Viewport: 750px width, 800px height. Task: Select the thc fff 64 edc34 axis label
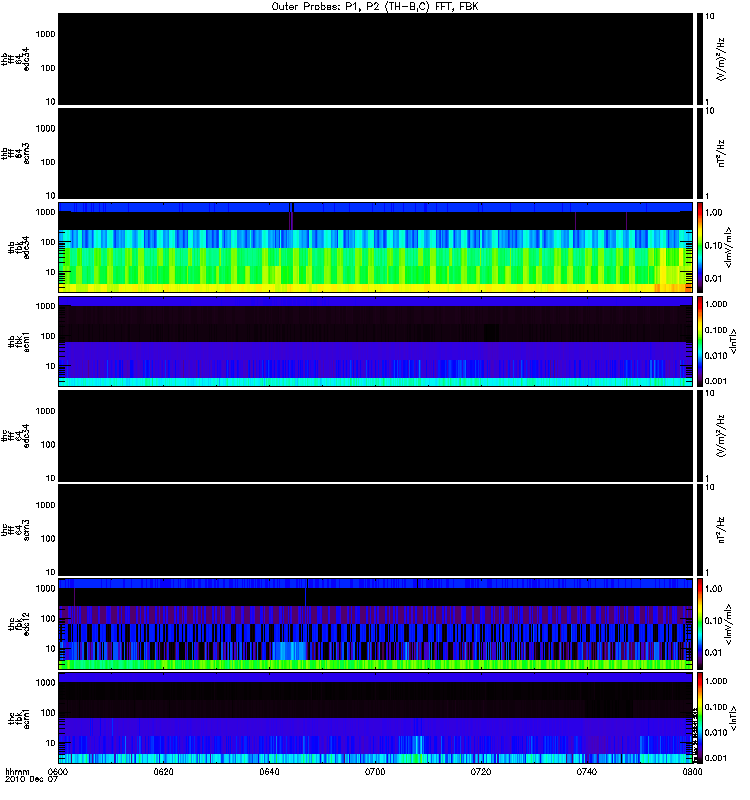(x=15, y=436)
